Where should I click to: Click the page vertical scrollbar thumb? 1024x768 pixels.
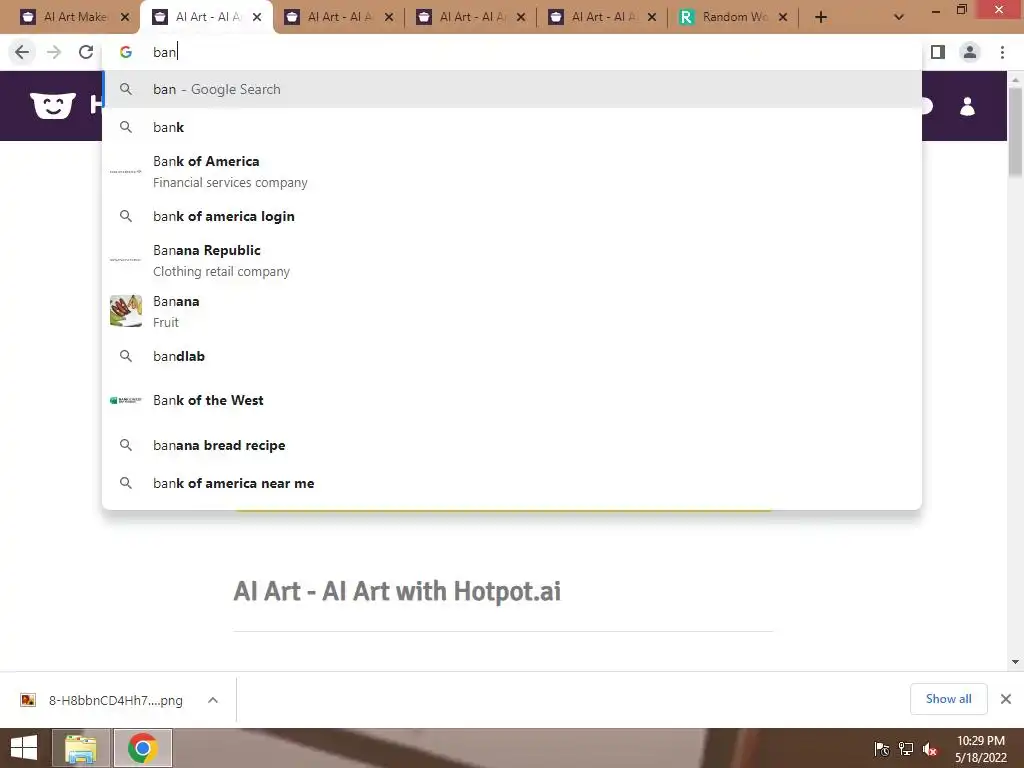click(1015, 131)
